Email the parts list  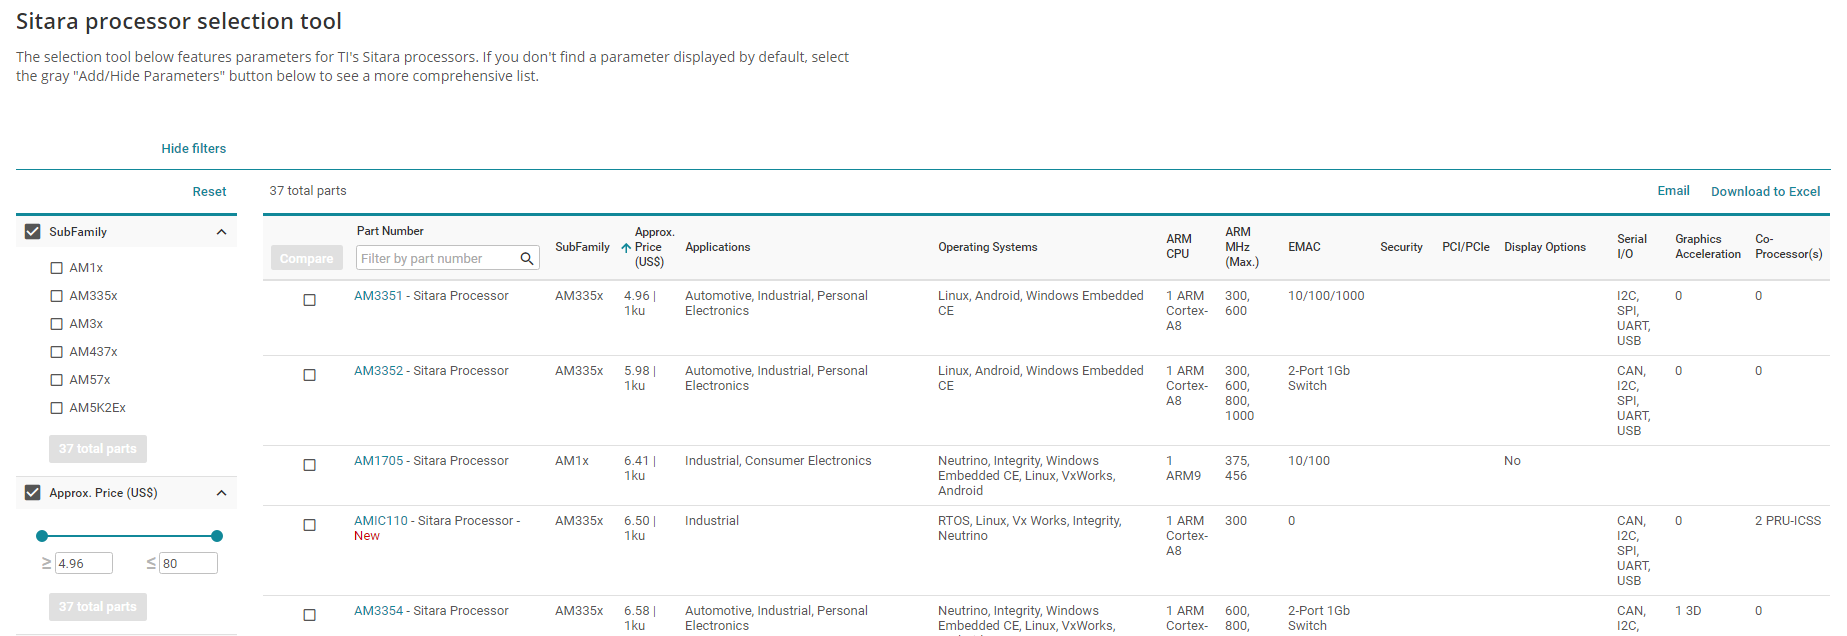(1673, 191)
